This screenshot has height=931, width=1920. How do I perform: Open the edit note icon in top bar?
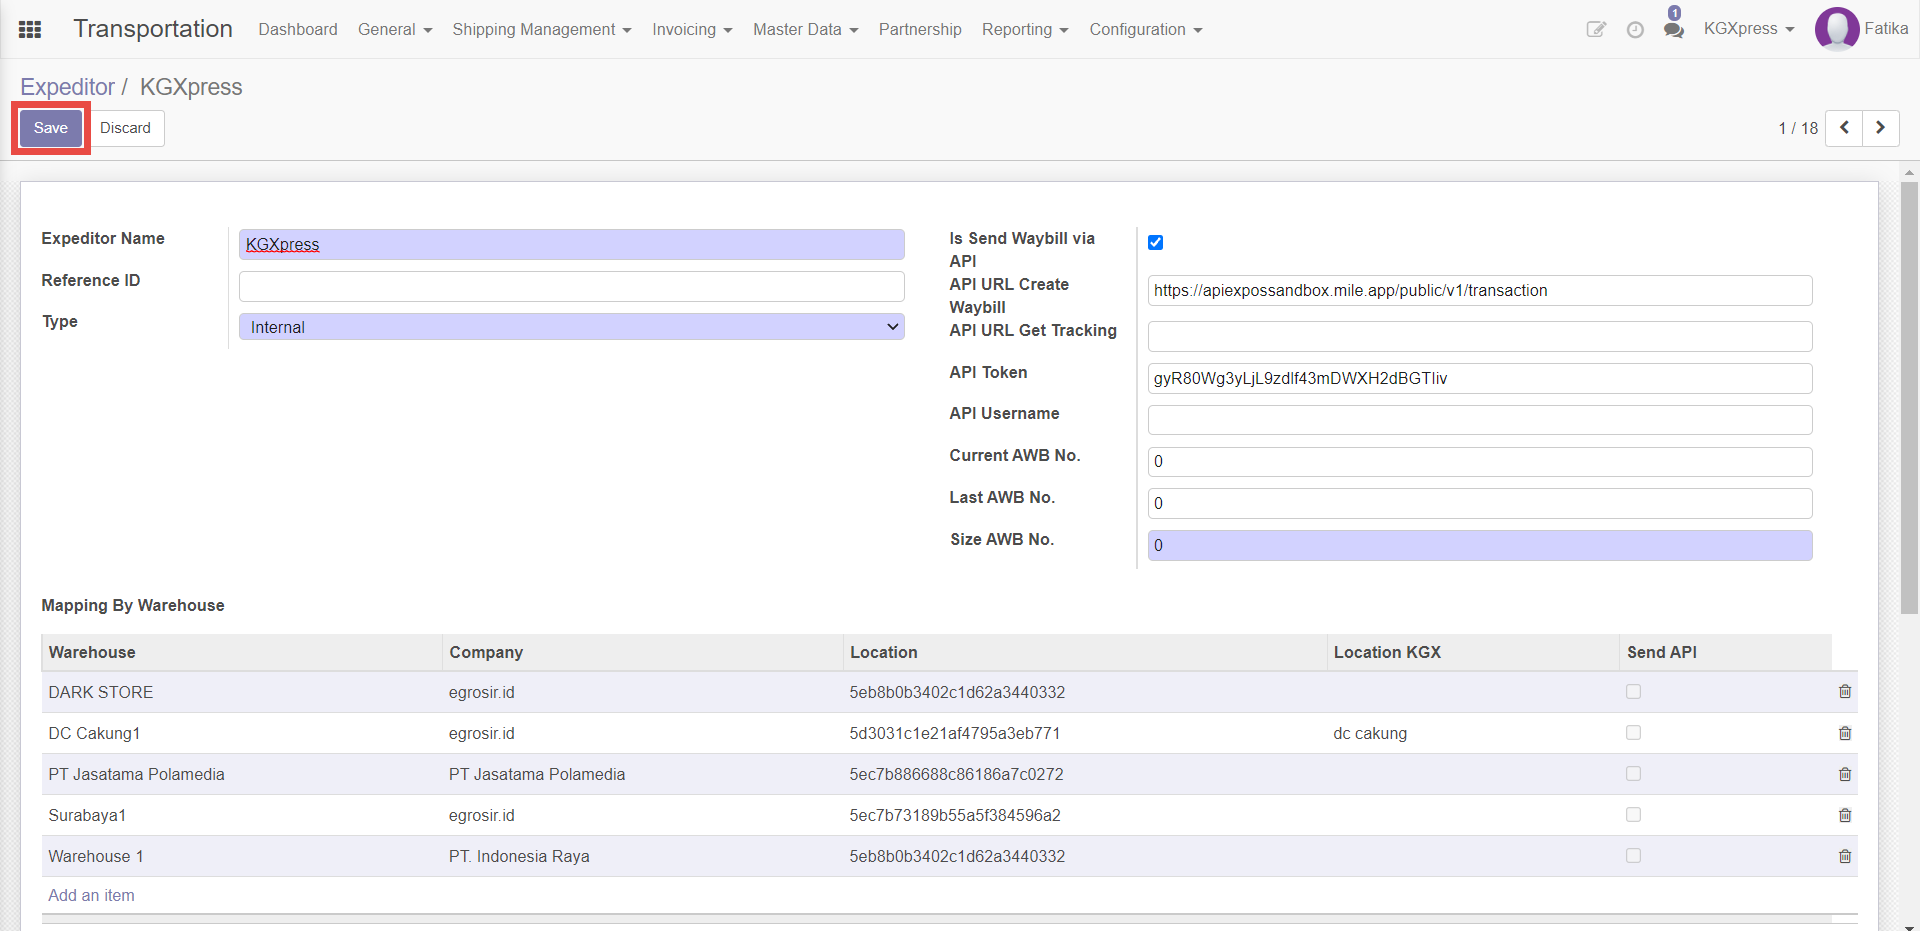[x=1596, y=29]
